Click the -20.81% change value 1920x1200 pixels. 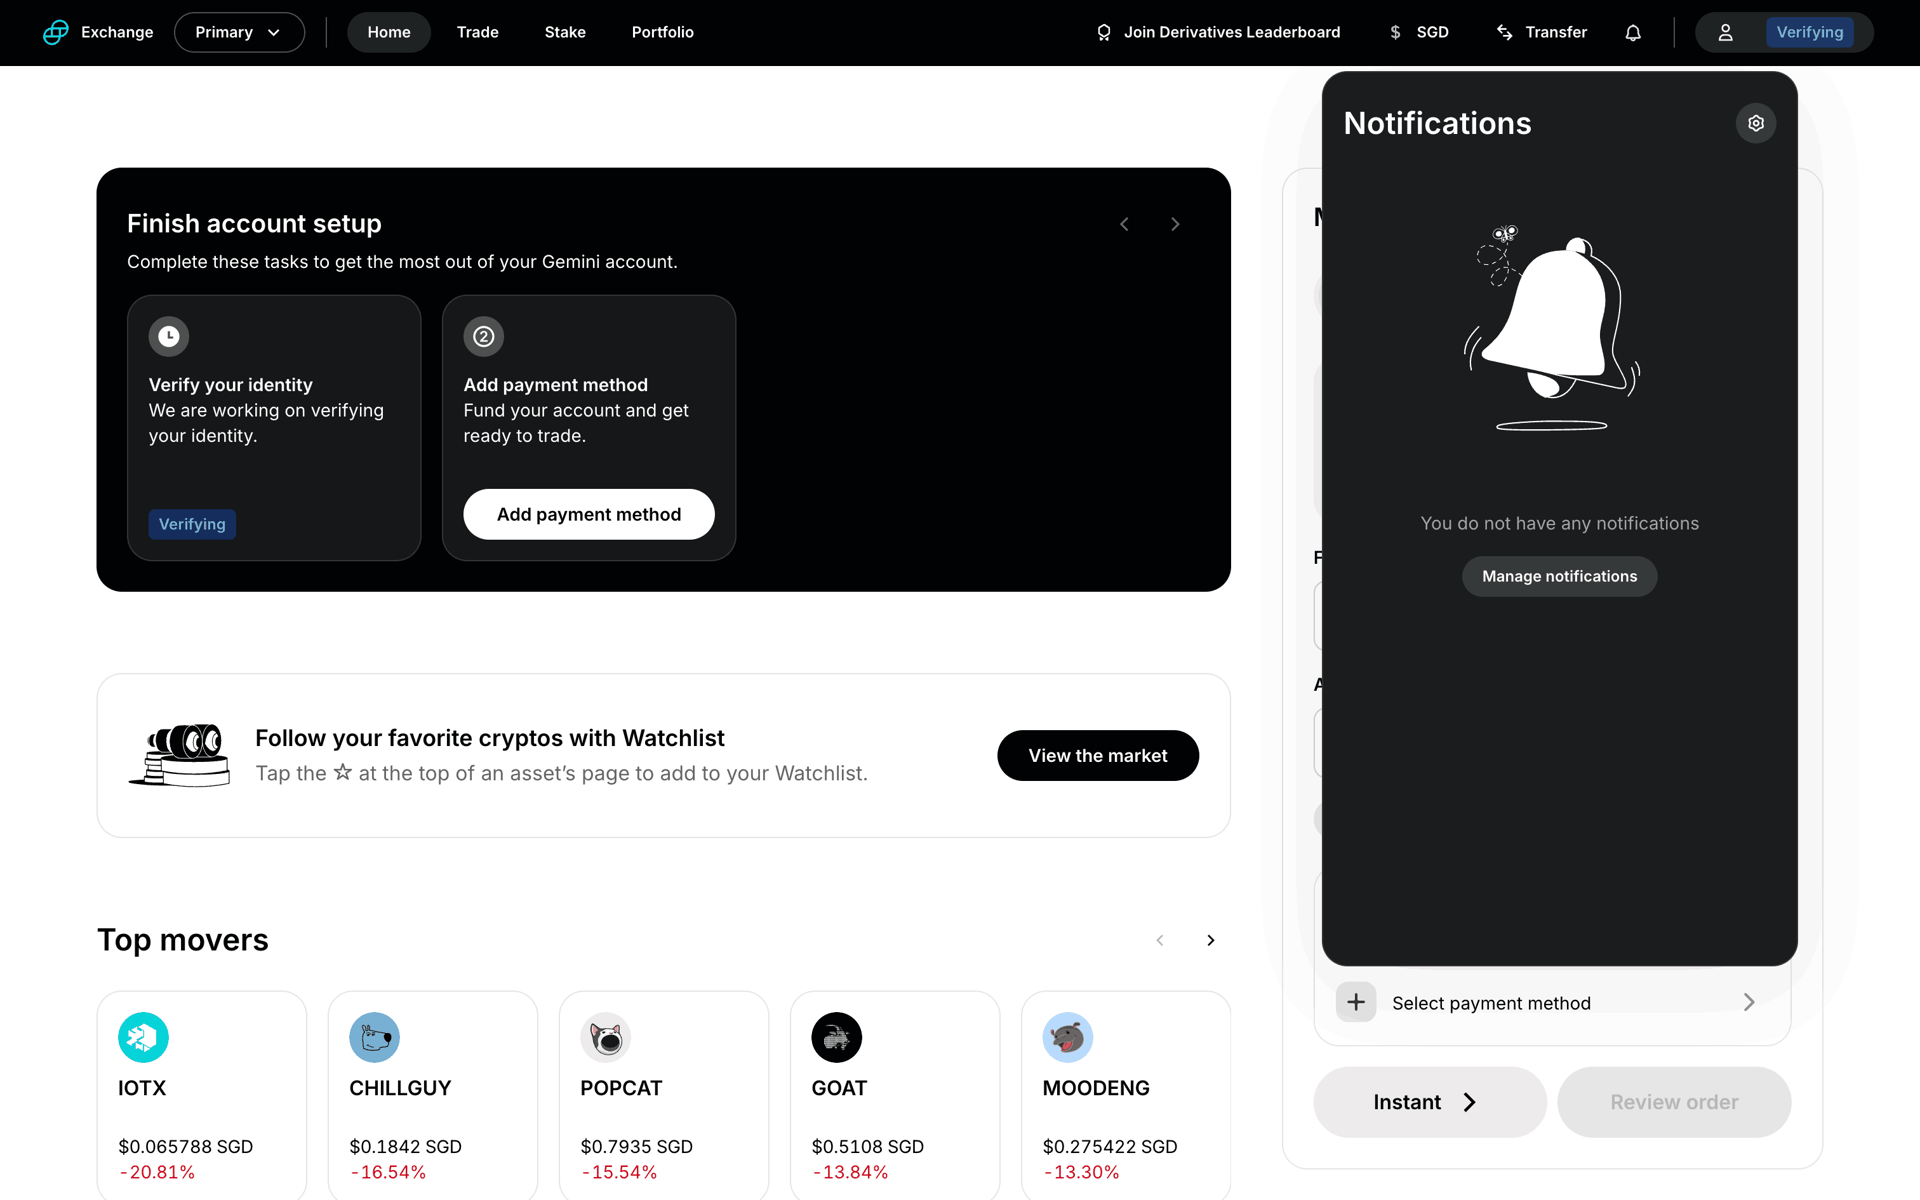pos(157,1172)
